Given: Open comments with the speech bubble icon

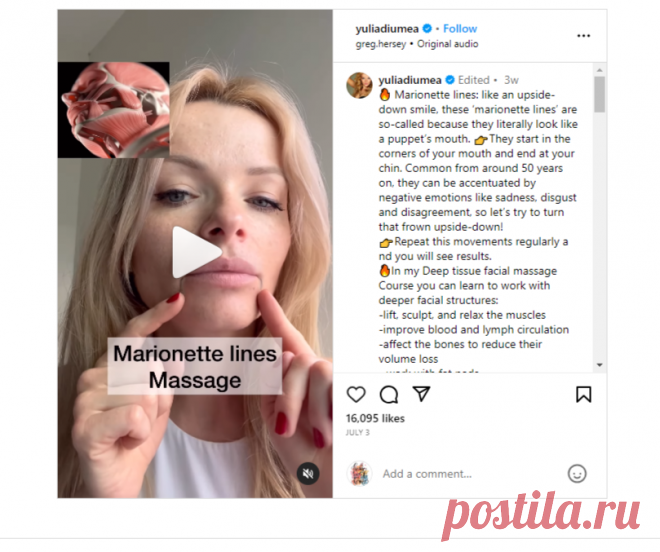Looking at the screenshot, I should click(x=389, y=394).
